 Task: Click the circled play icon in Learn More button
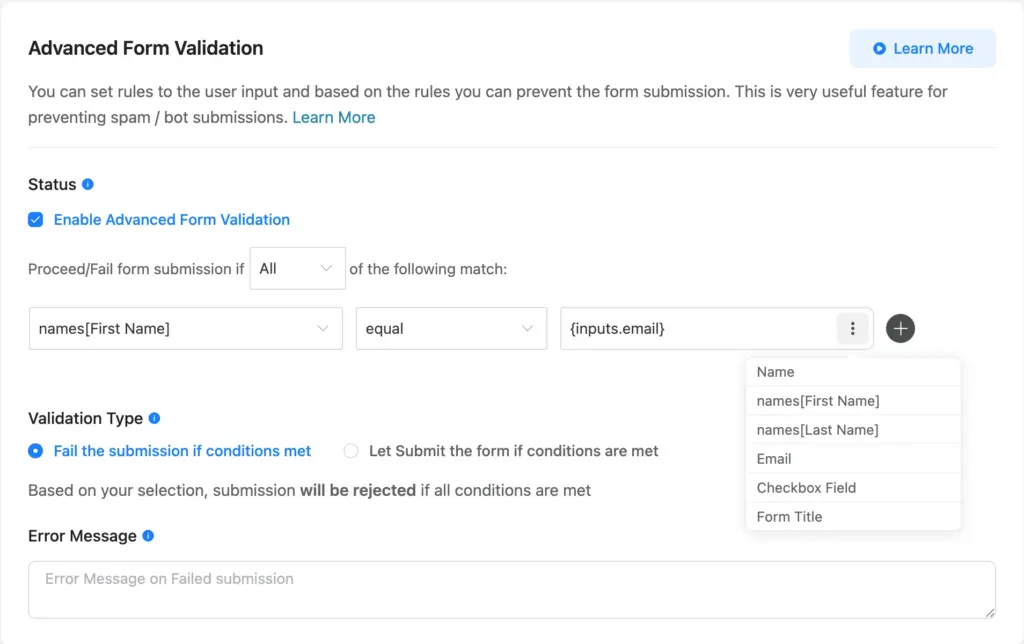point(879,48)
